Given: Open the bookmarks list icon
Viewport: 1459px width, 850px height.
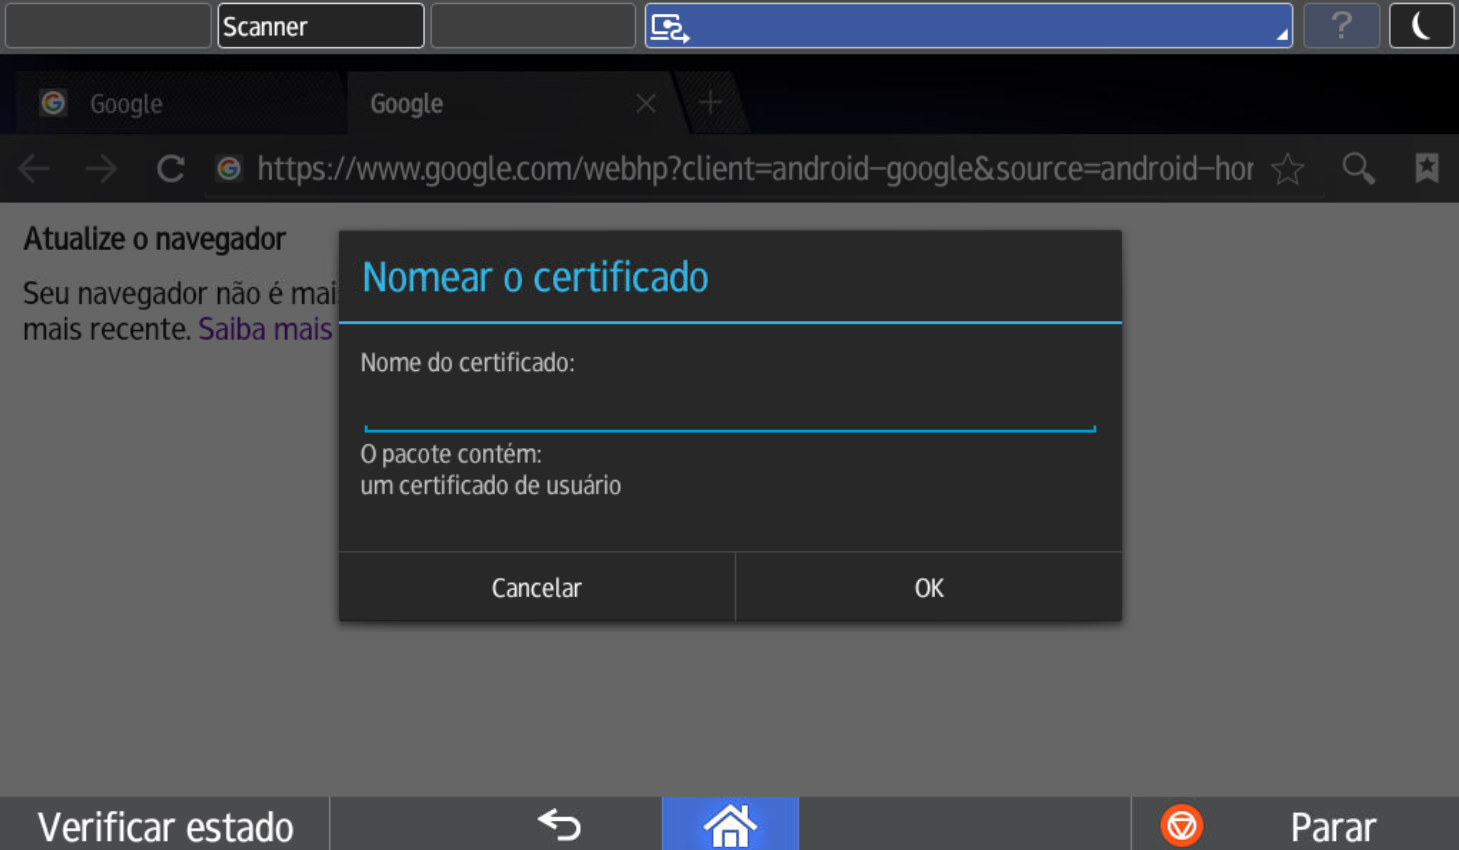Looking at the screenshot, I should pos(1426,168).
